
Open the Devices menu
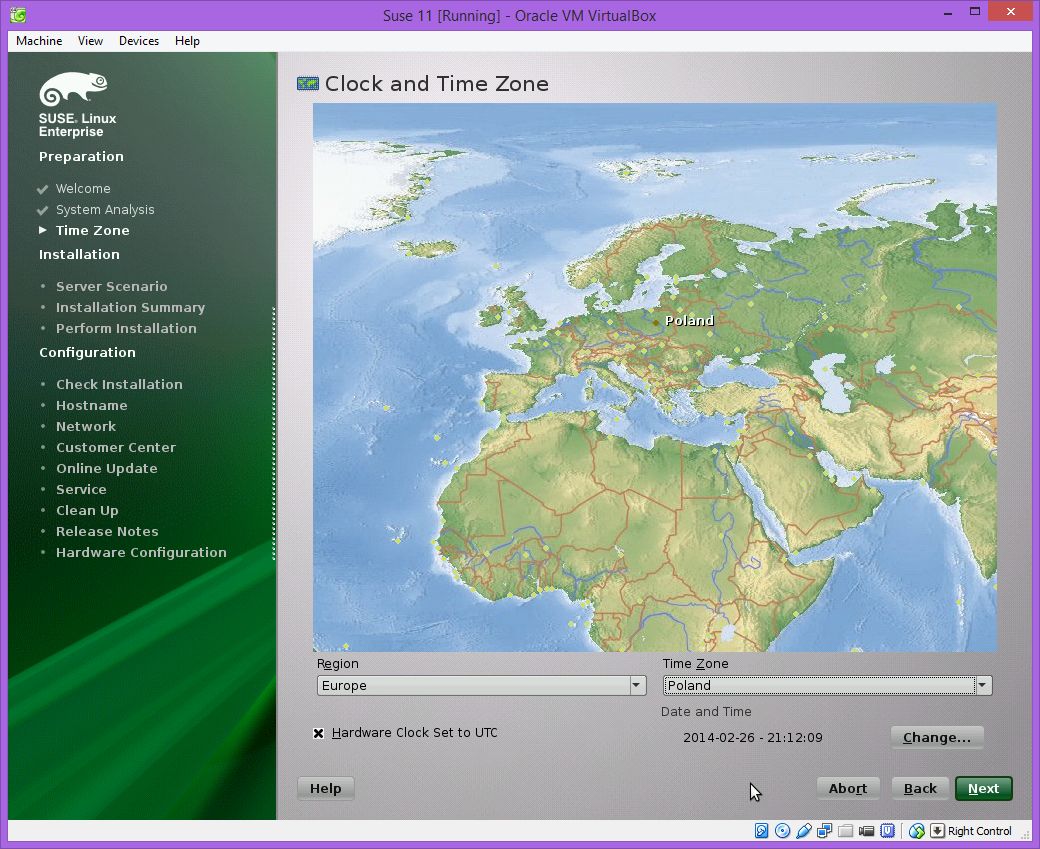139,40
